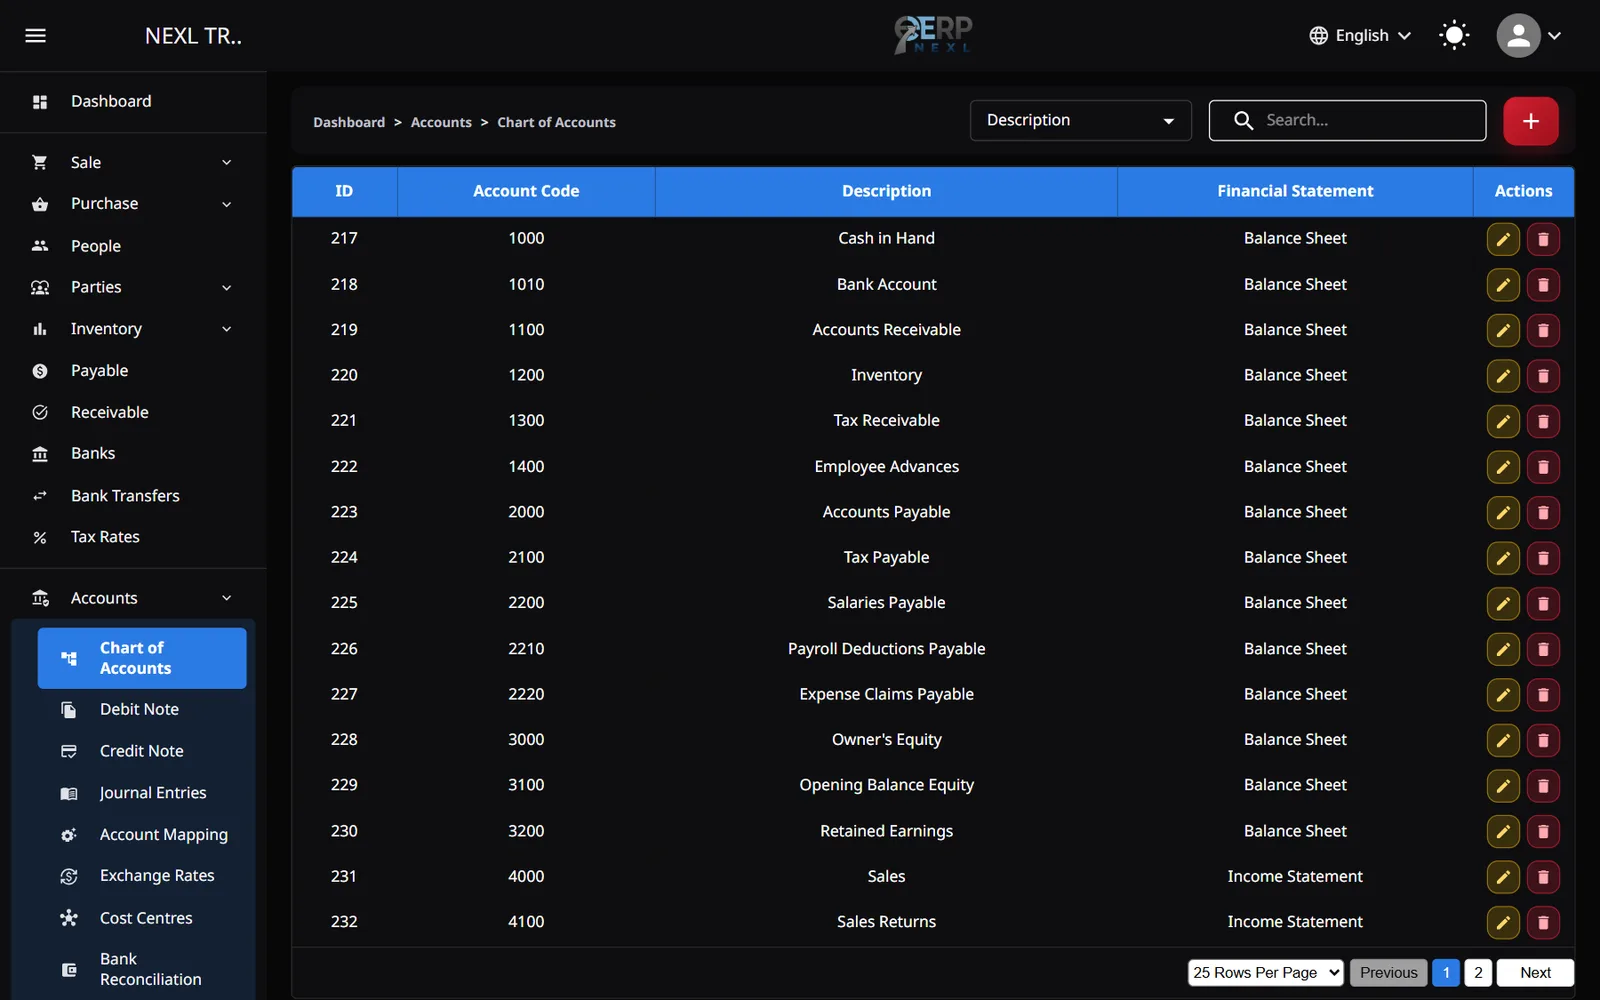Open Bank Transfers page

[x=133, y=496]
